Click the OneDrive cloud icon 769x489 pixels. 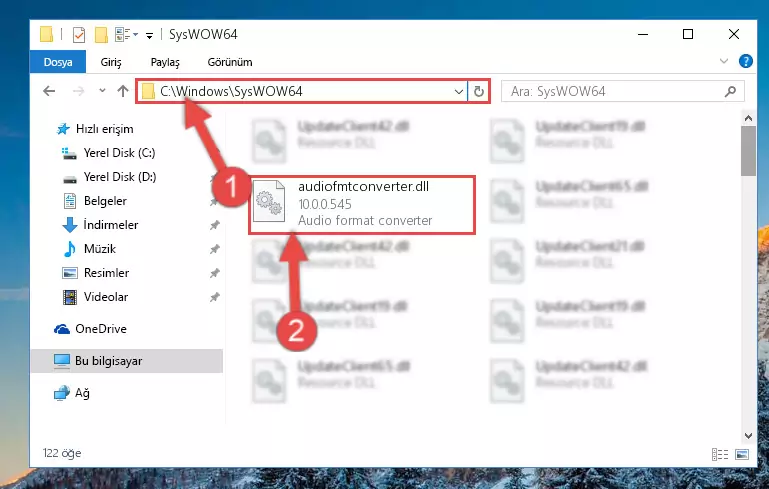[x=62, y=329]
